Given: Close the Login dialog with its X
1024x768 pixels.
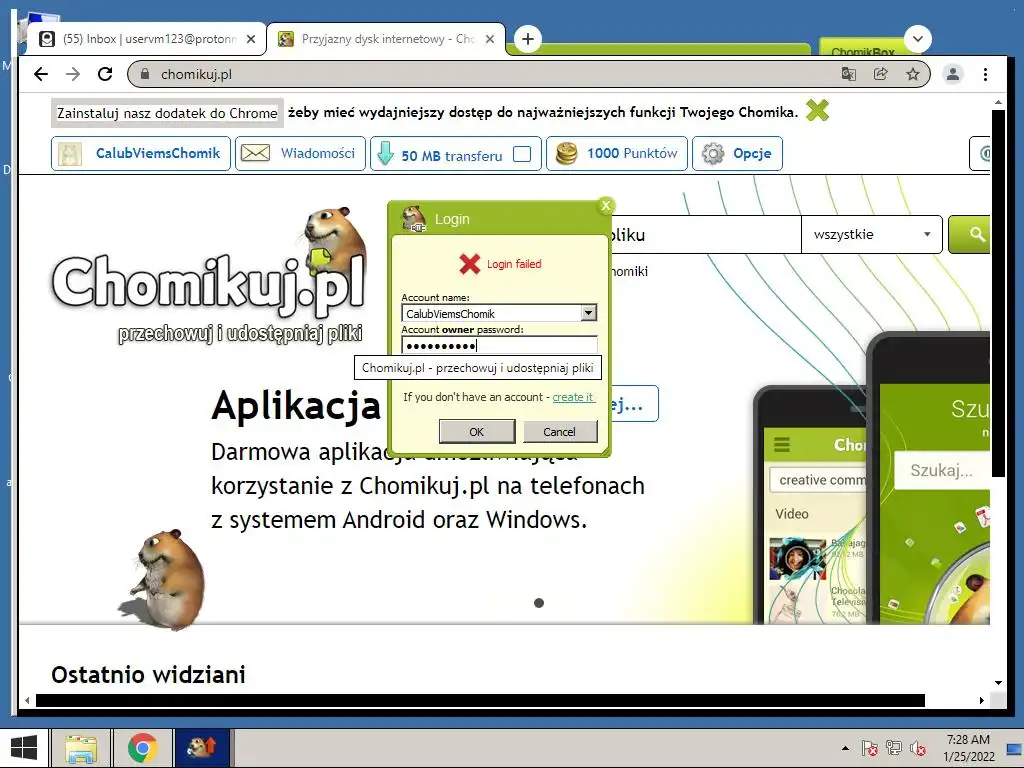Looking at the screenshot, I should [605, 206].
